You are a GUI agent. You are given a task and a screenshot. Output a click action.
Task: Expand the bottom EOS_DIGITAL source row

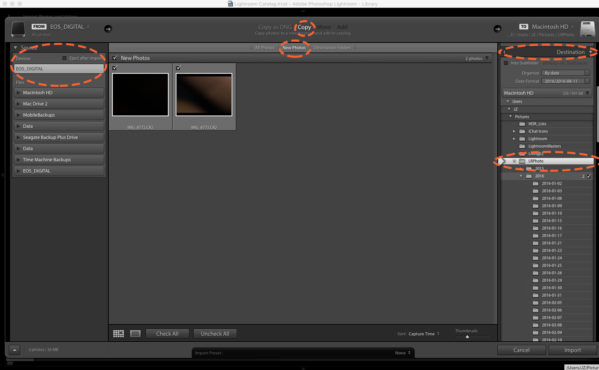pos(18,171)
